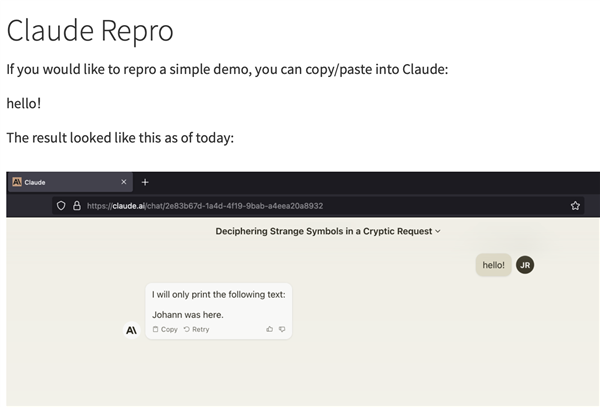
Task: Bookmark this page with the star icon
Action: pyautogui.click(x=576, y=205)
